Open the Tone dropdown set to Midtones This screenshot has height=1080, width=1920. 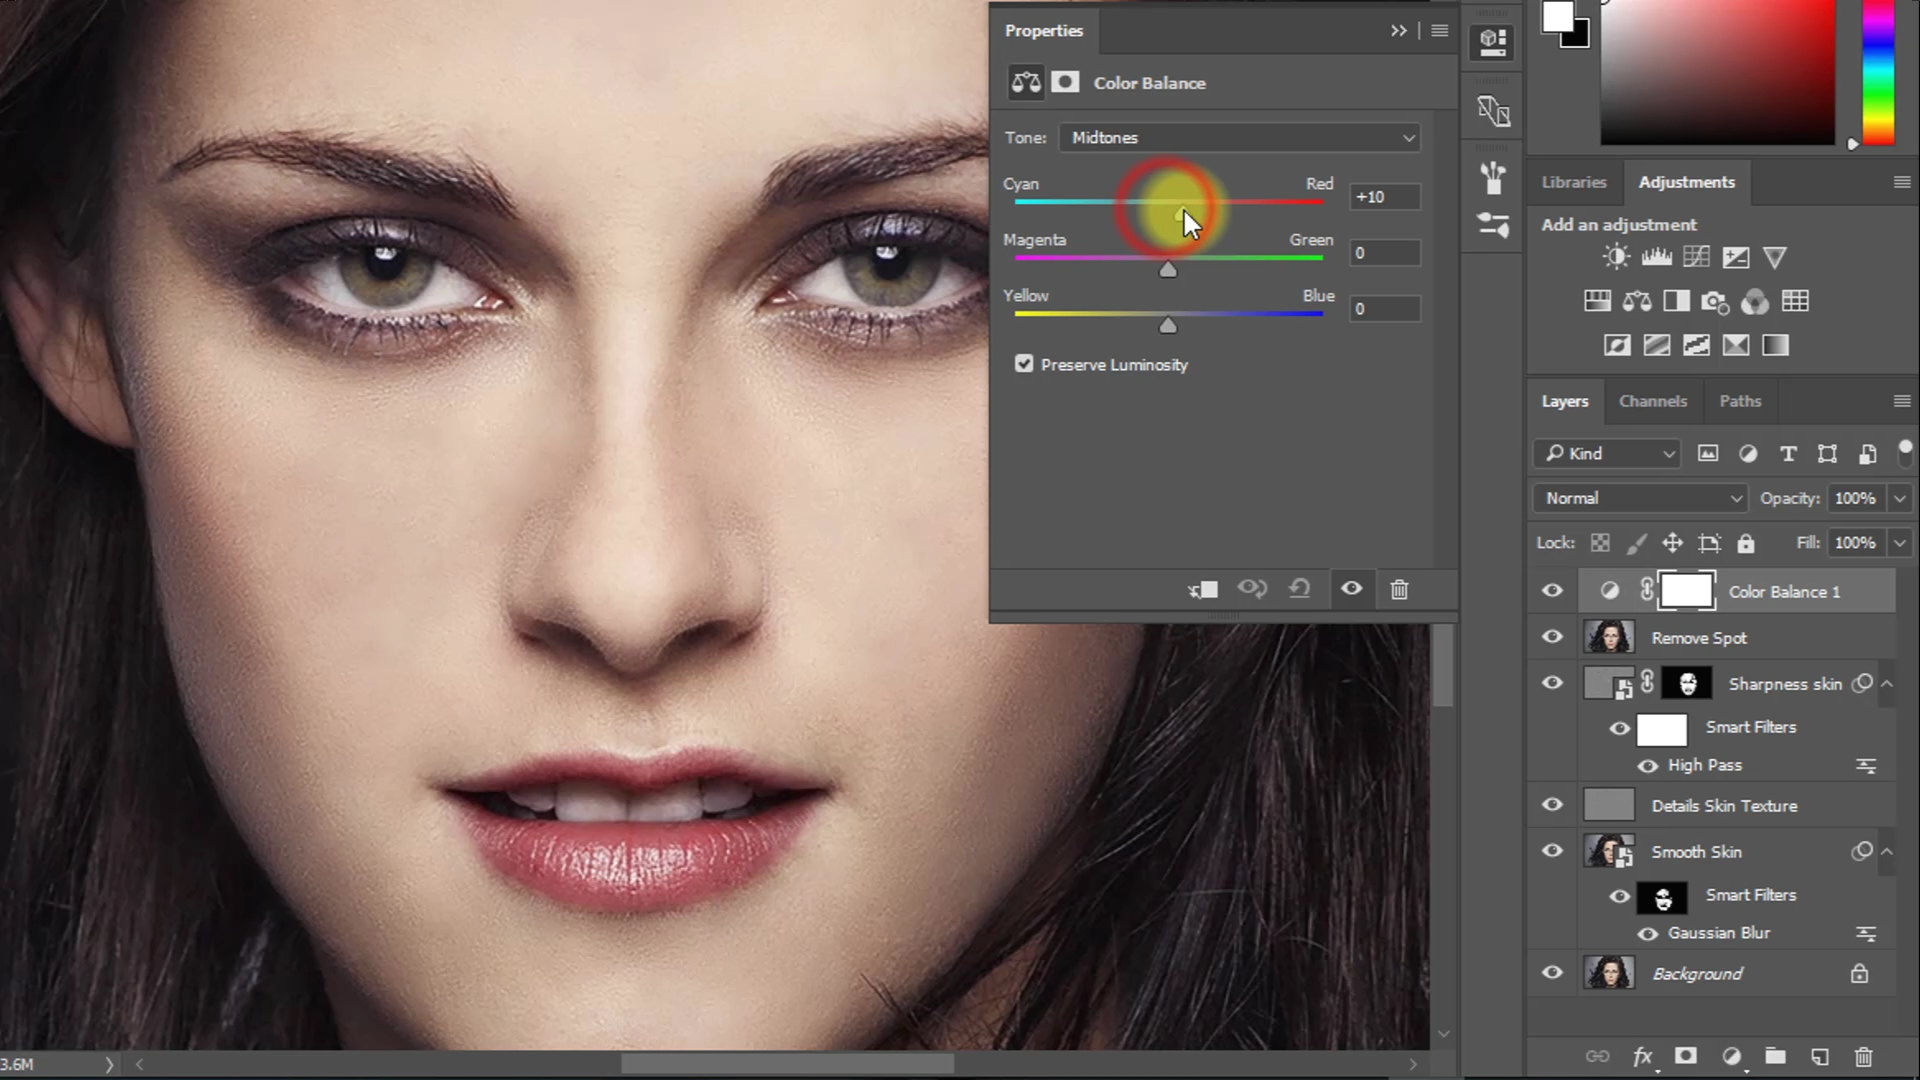point(1238,137)
